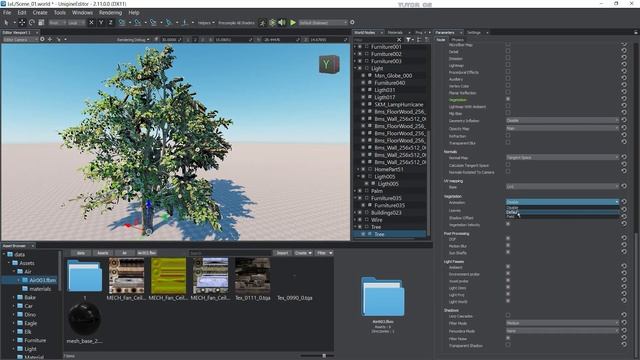Adjust the thumbnail size slider in Asset Browser
Image resolution: width=640 pixels, height=360 pixels.
pyautogui.click(x=324, y=356)
